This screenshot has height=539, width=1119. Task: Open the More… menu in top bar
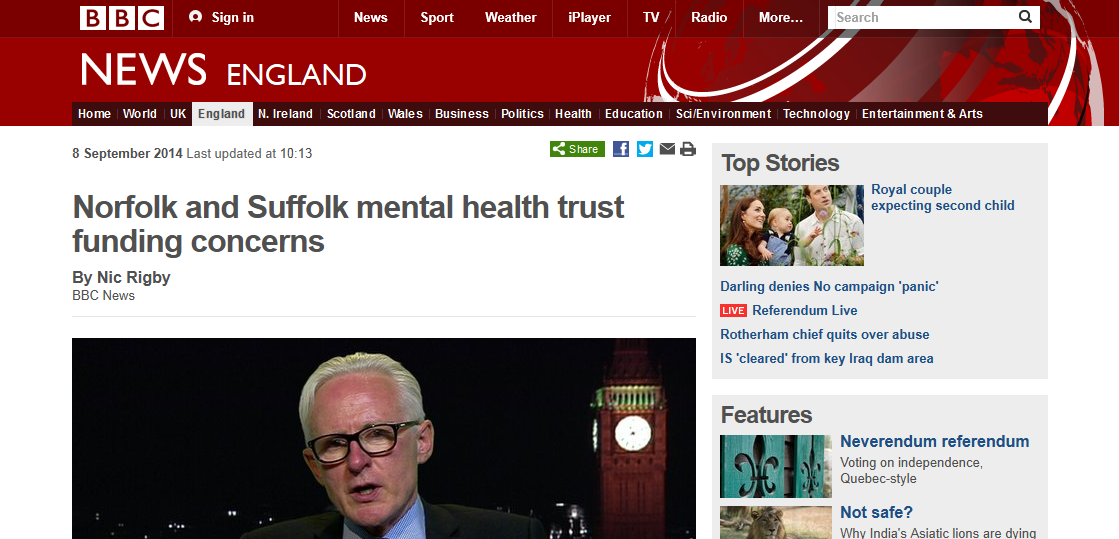click(781, 18)
